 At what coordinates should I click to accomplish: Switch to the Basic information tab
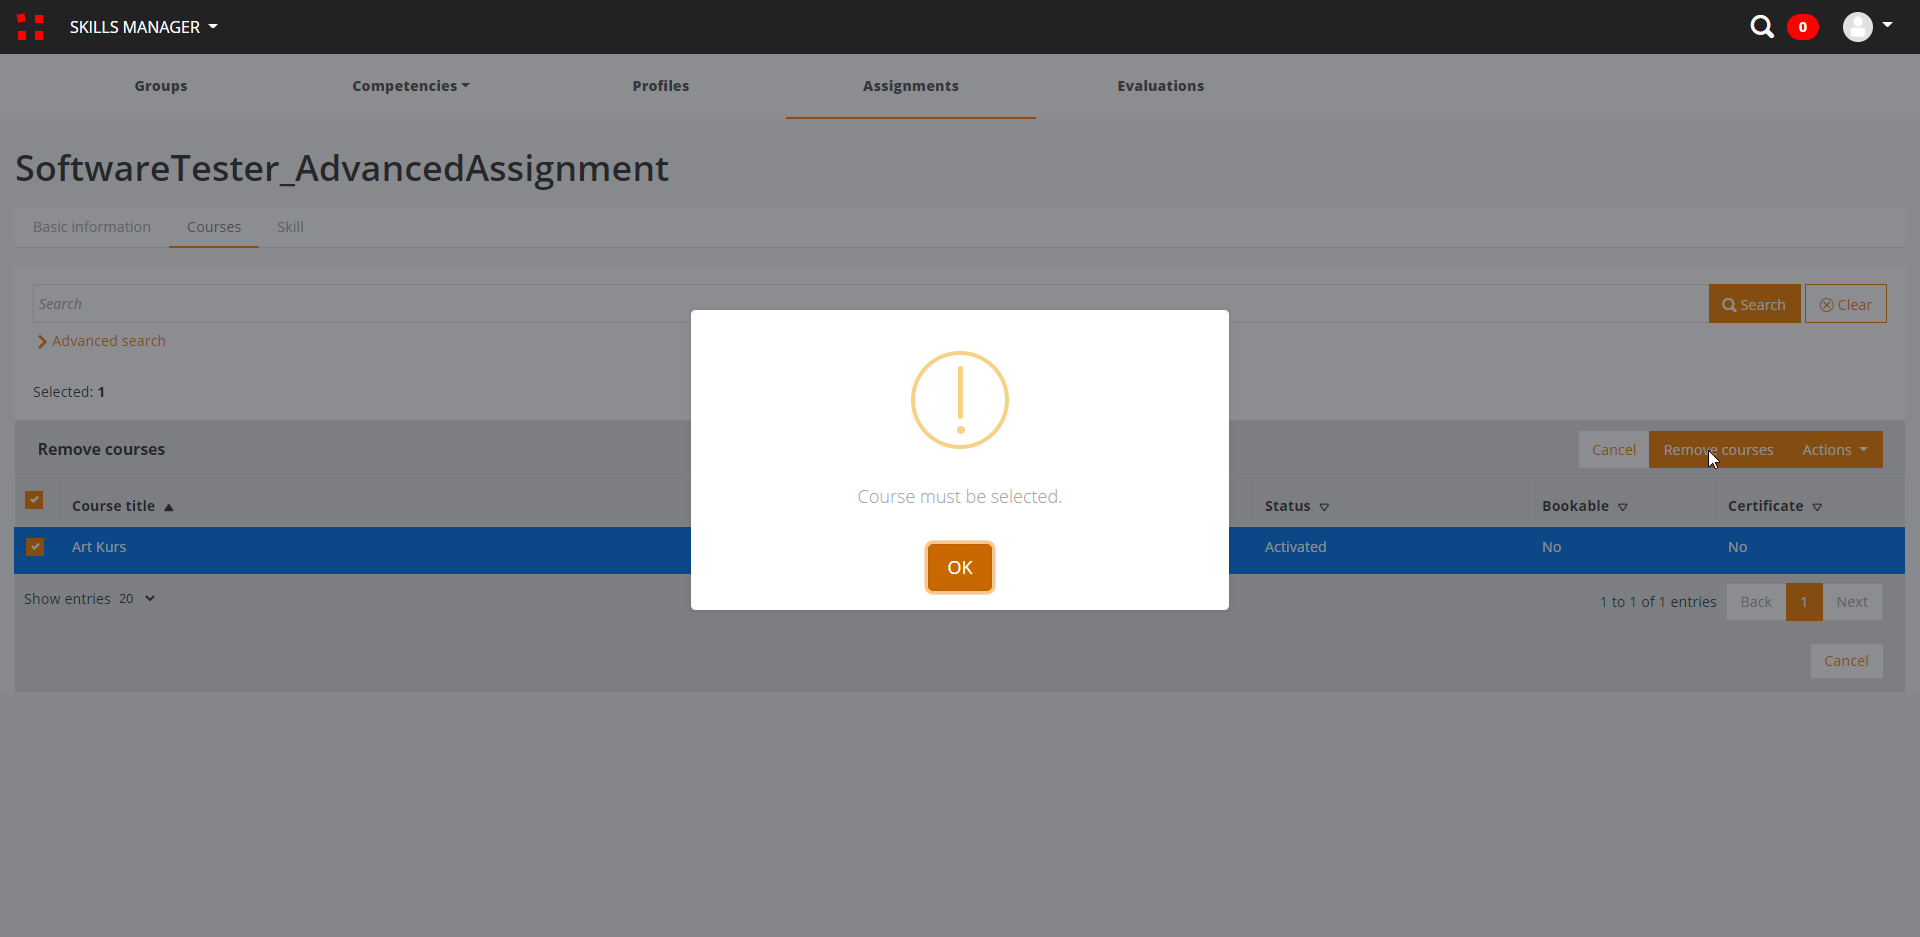coord(92,227)
